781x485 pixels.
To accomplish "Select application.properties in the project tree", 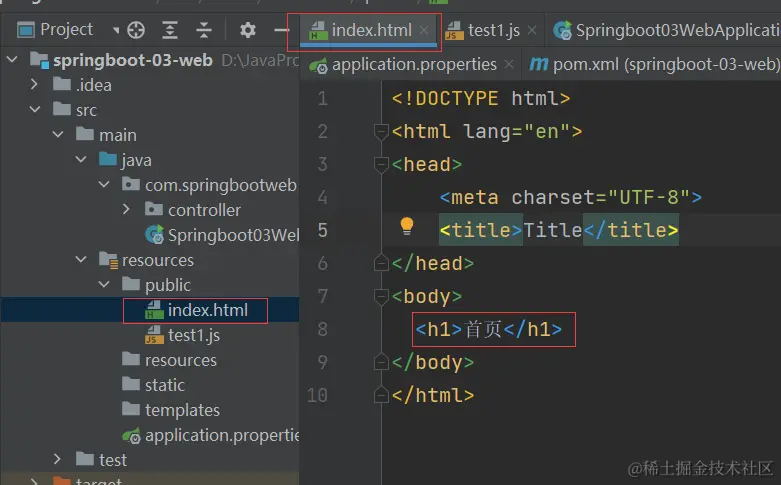I will pos(211,435).
